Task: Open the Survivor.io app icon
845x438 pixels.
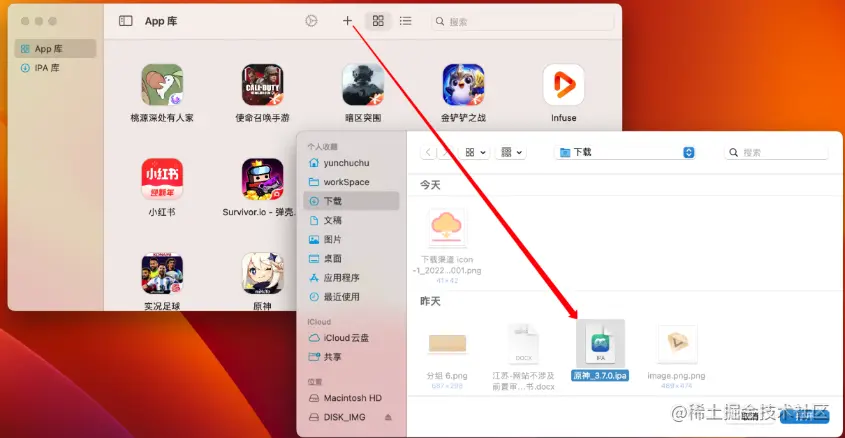Action: coord(262,179)
